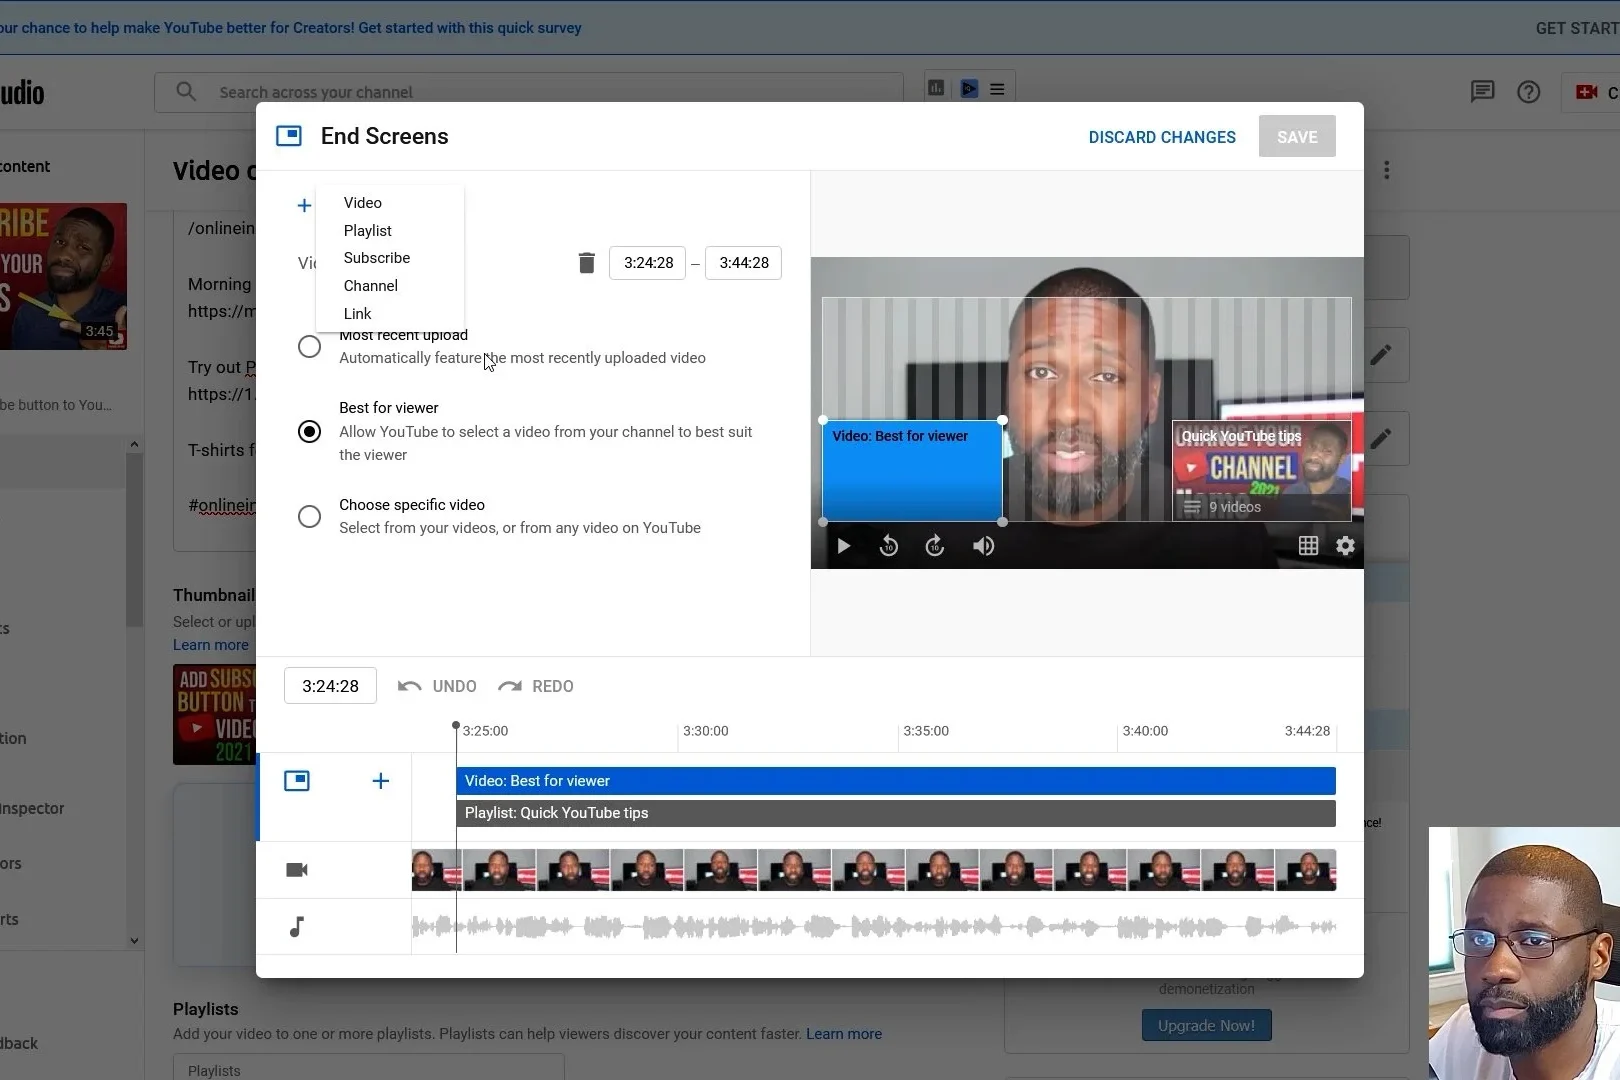Choose Subscribe from the add element menu
The height and width of the screenshot is (1080, 1620).
click(376, 258)
